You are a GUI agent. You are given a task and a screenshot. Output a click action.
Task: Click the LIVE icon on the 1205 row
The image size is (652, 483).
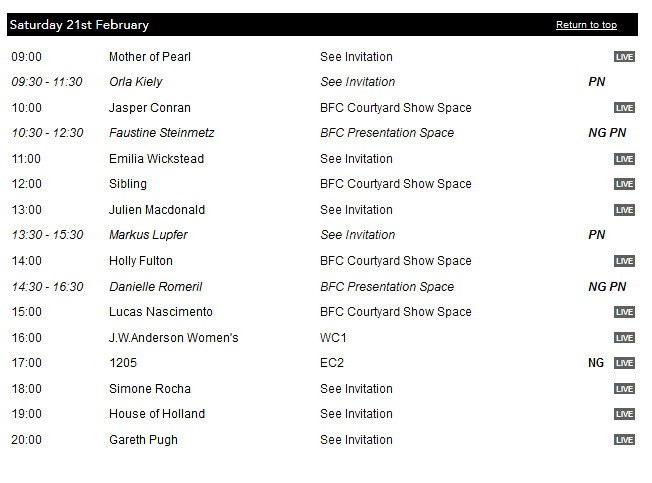point(624,363)
